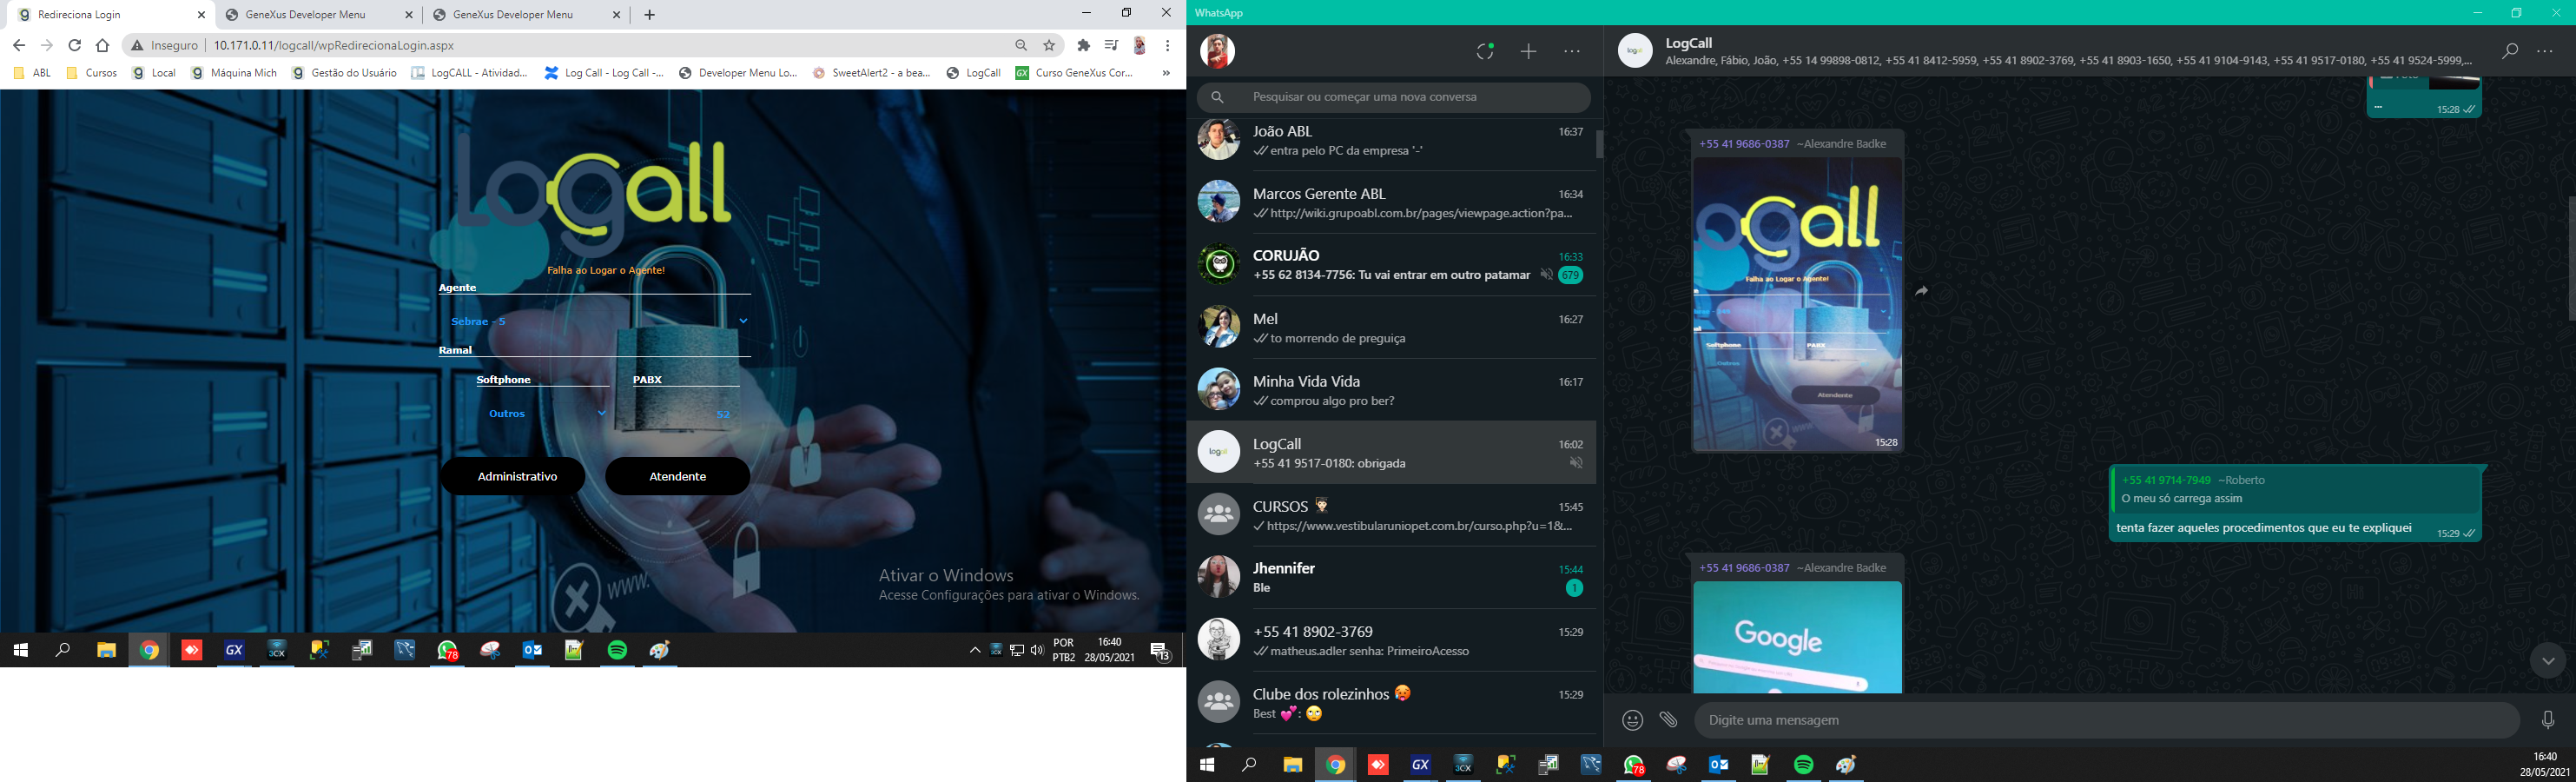Close the Redireciona Login tab
The width and height of the screenshot is (2576, 782).
pyautogui.click(x=201, y=15)
